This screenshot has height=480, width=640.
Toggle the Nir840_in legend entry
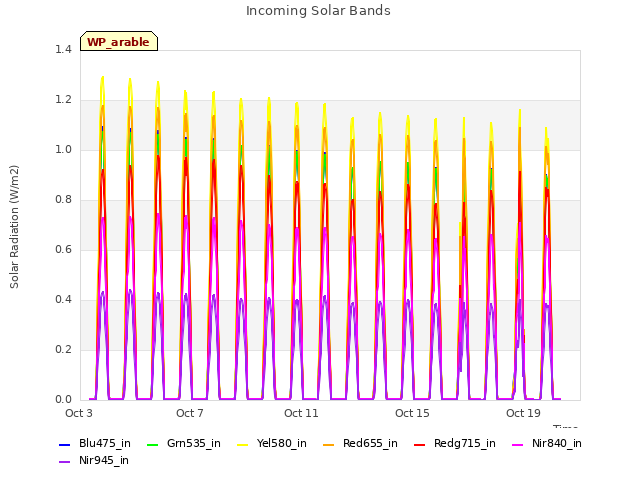(547, 444)
